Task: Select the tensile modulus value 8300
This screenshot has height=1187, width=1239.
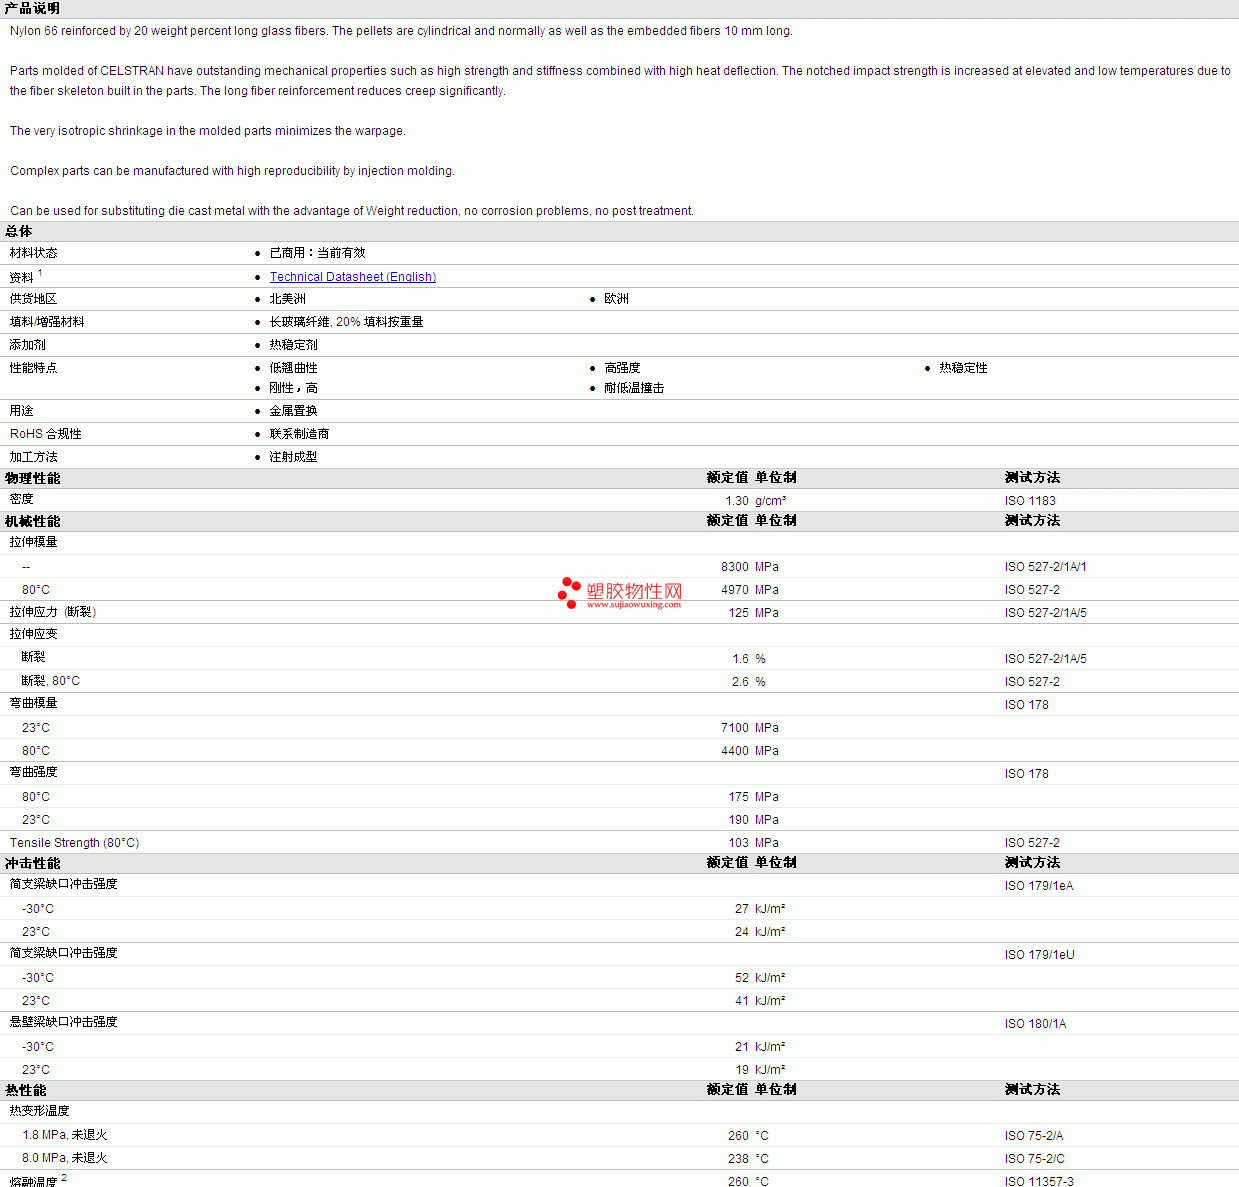Action: (x=735, y=567)
